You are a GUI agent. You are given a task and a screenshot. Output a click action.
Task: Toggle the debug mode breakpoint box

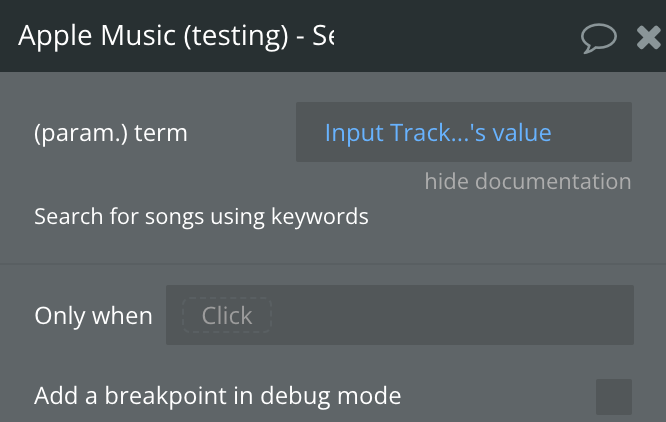tap(614, 397)
